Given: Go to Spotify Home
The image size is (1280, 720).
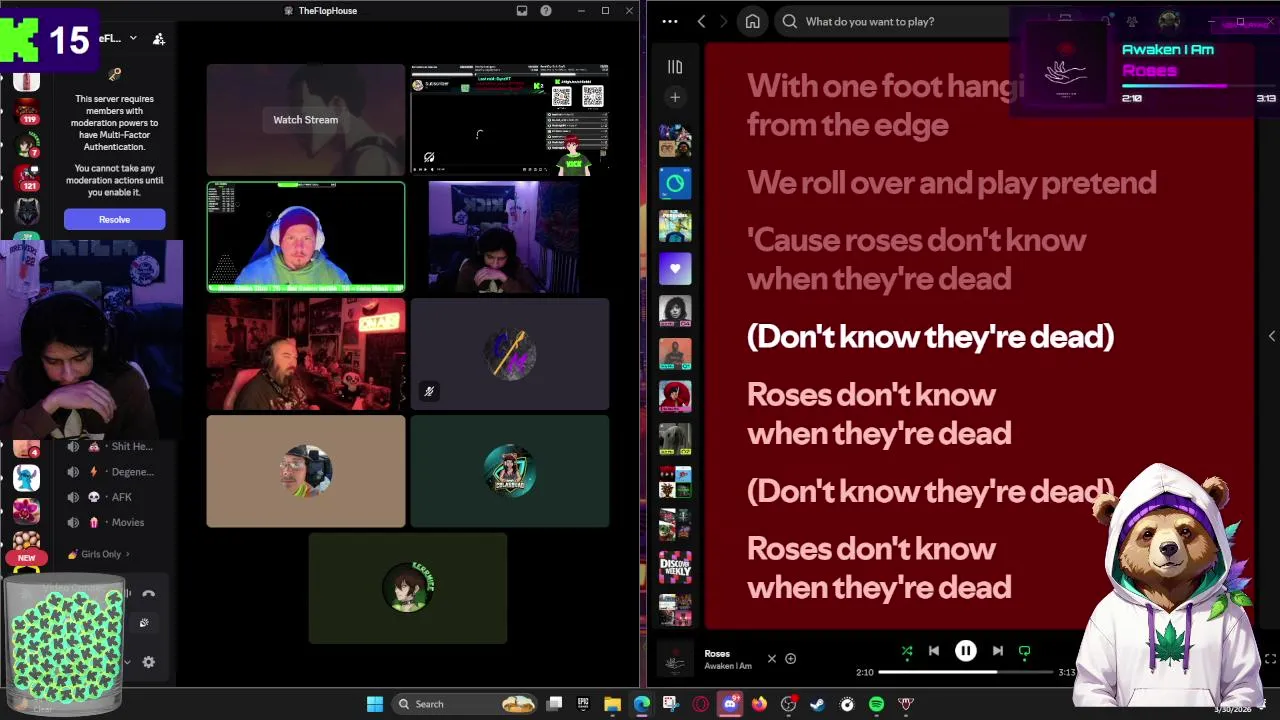Looking at the screenshot, I should tap(752, 21).
